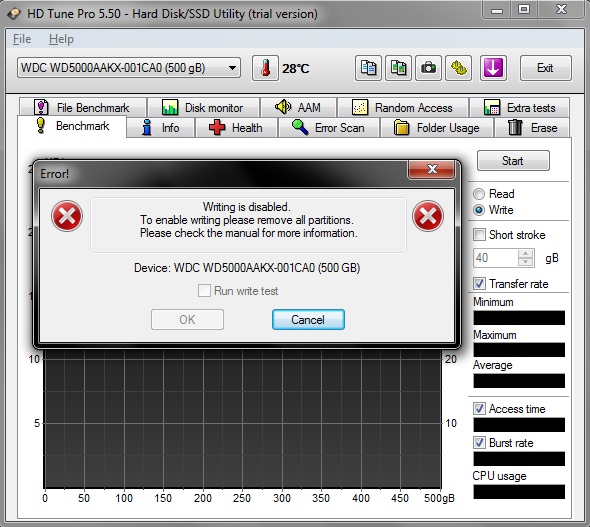This screenshot has width=590, height=527.
Task: Click the Average transfer rate value box
Action: [519, 380]
